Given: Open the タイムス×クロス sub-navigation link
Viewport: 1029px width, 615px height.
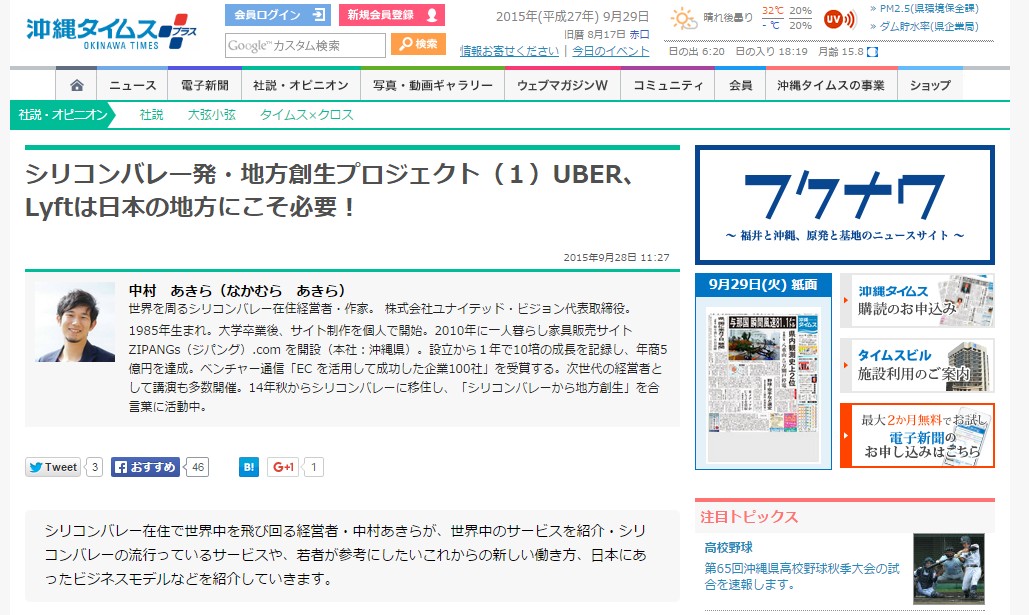Looking at the screenshot, I should 307,115.
